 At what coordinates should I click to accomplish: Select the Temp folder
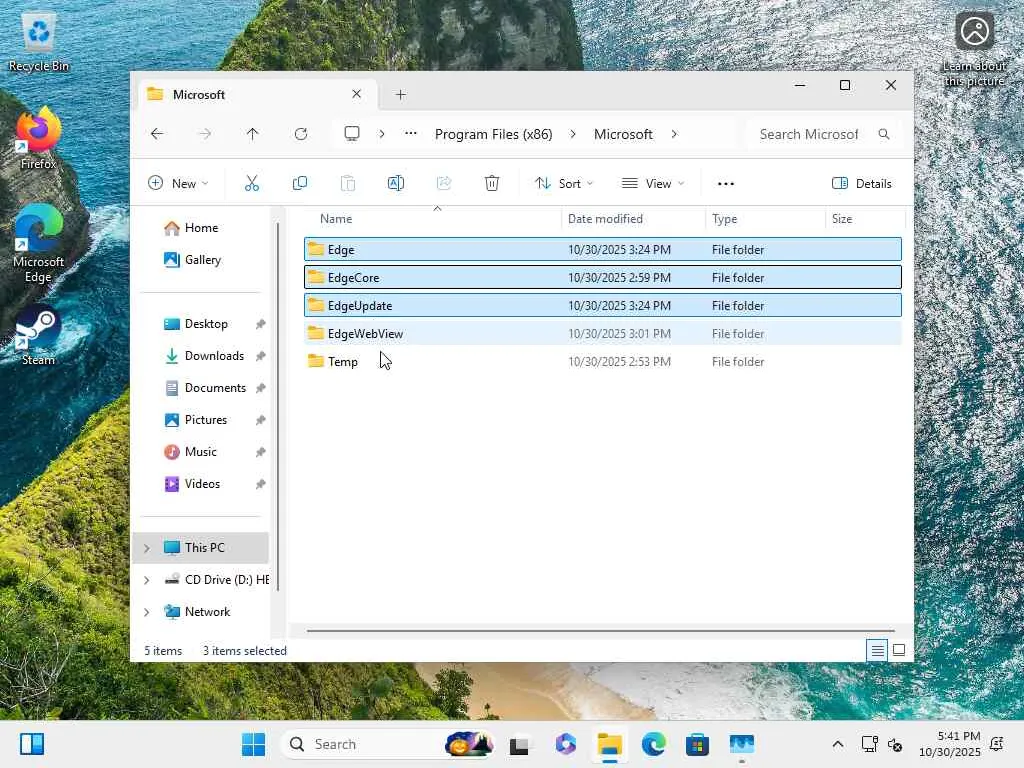(x=603, y=362)
